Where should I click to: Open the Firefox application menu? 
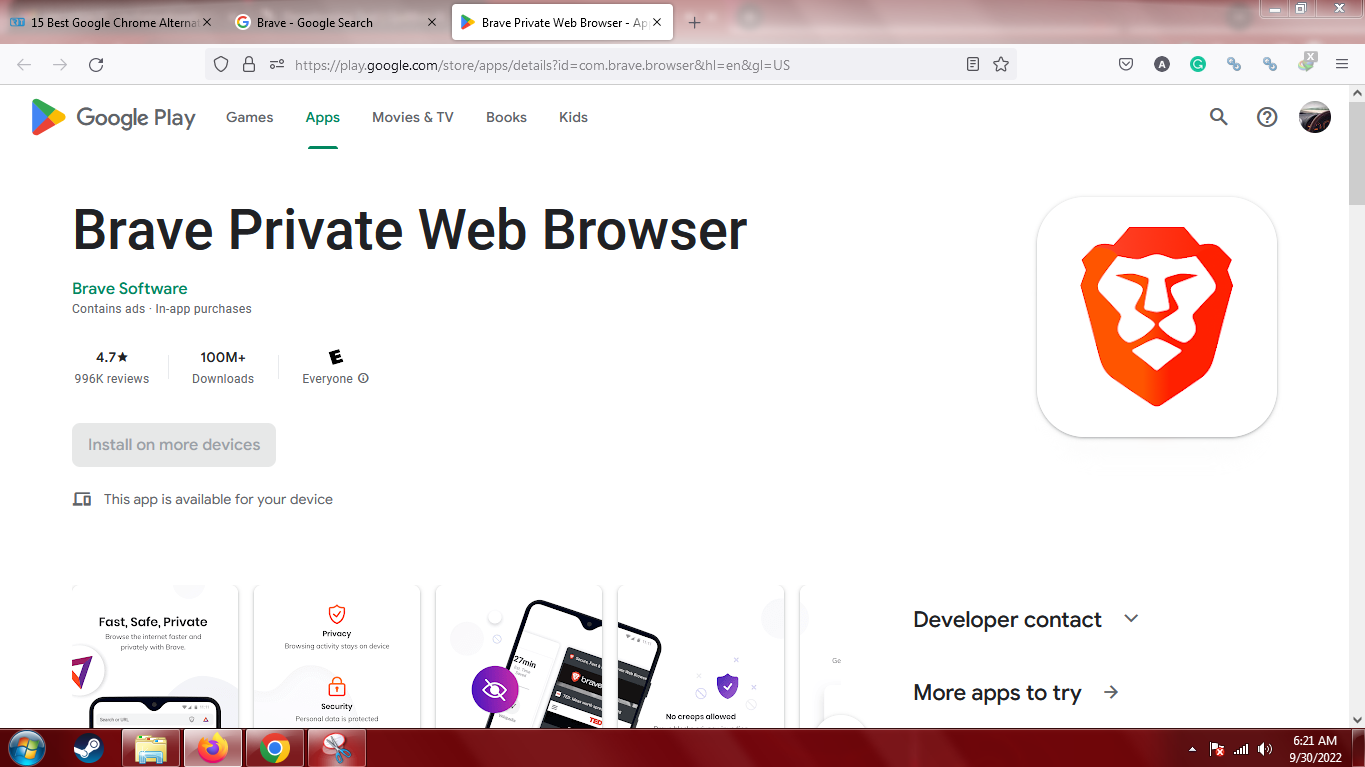tap(1341, 65)
